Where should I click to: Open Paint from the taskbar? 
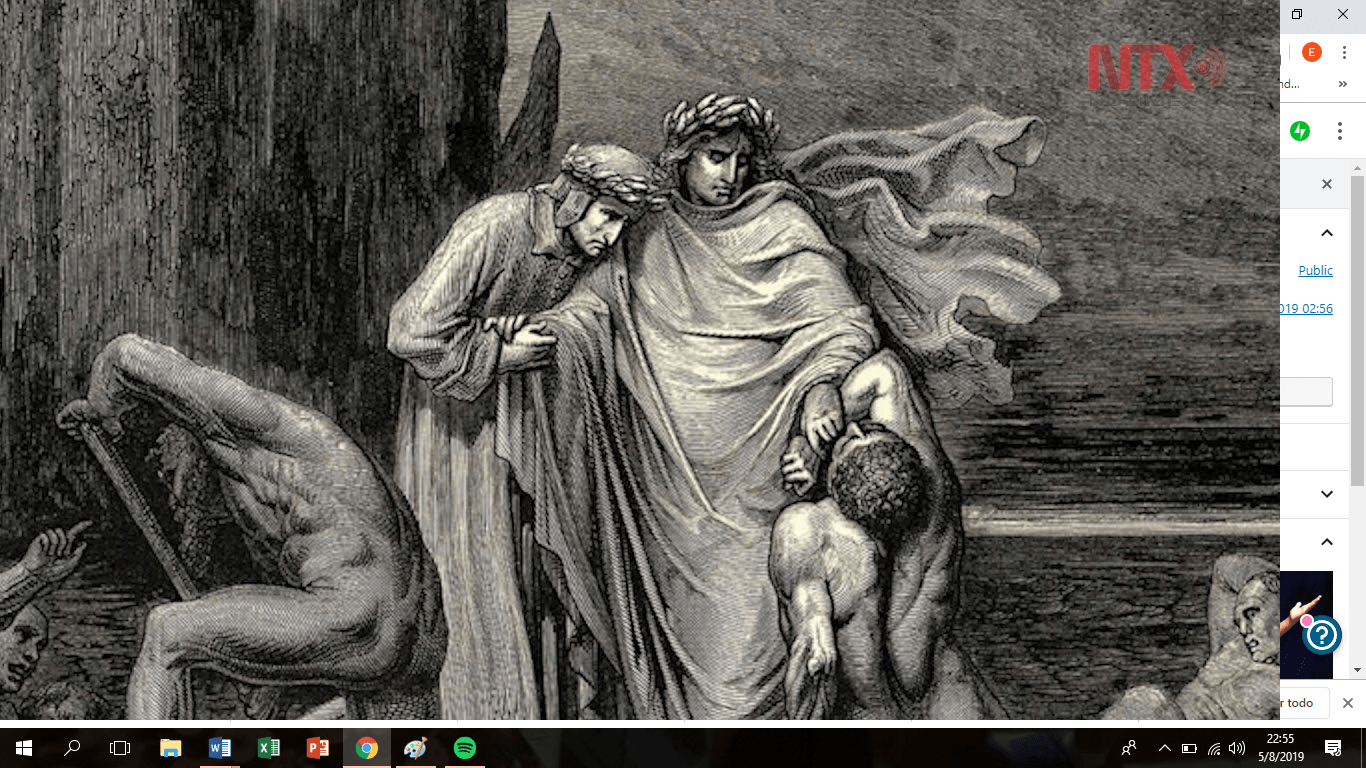(415, 748)
